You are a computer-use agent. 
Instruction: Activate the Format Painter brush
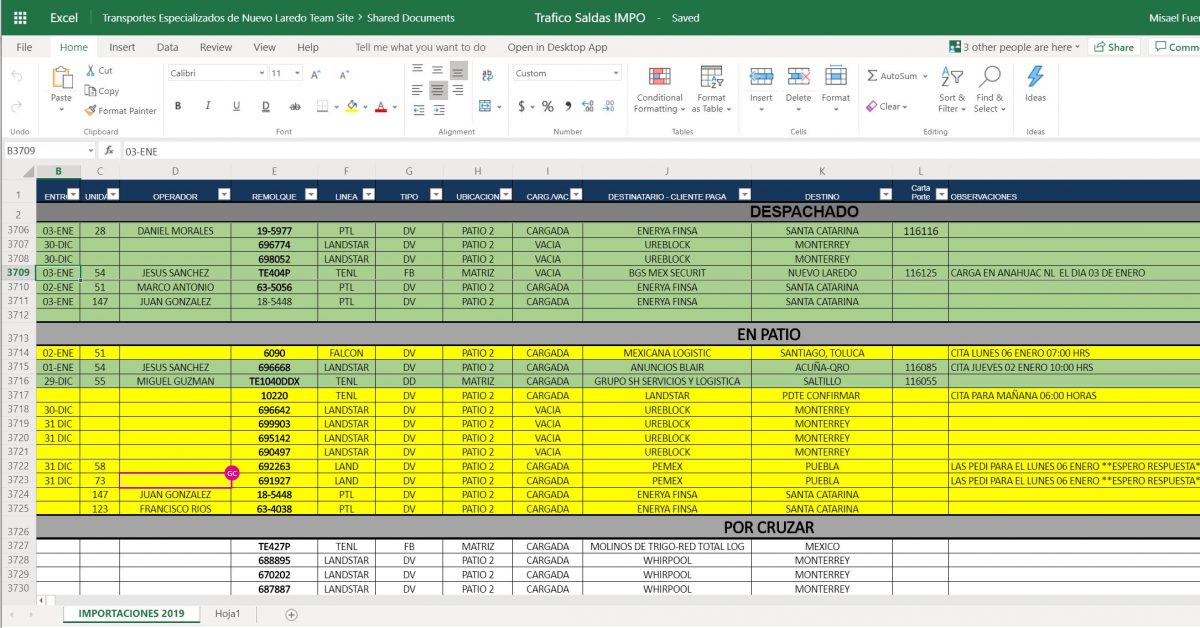click(x=121, y=111)
